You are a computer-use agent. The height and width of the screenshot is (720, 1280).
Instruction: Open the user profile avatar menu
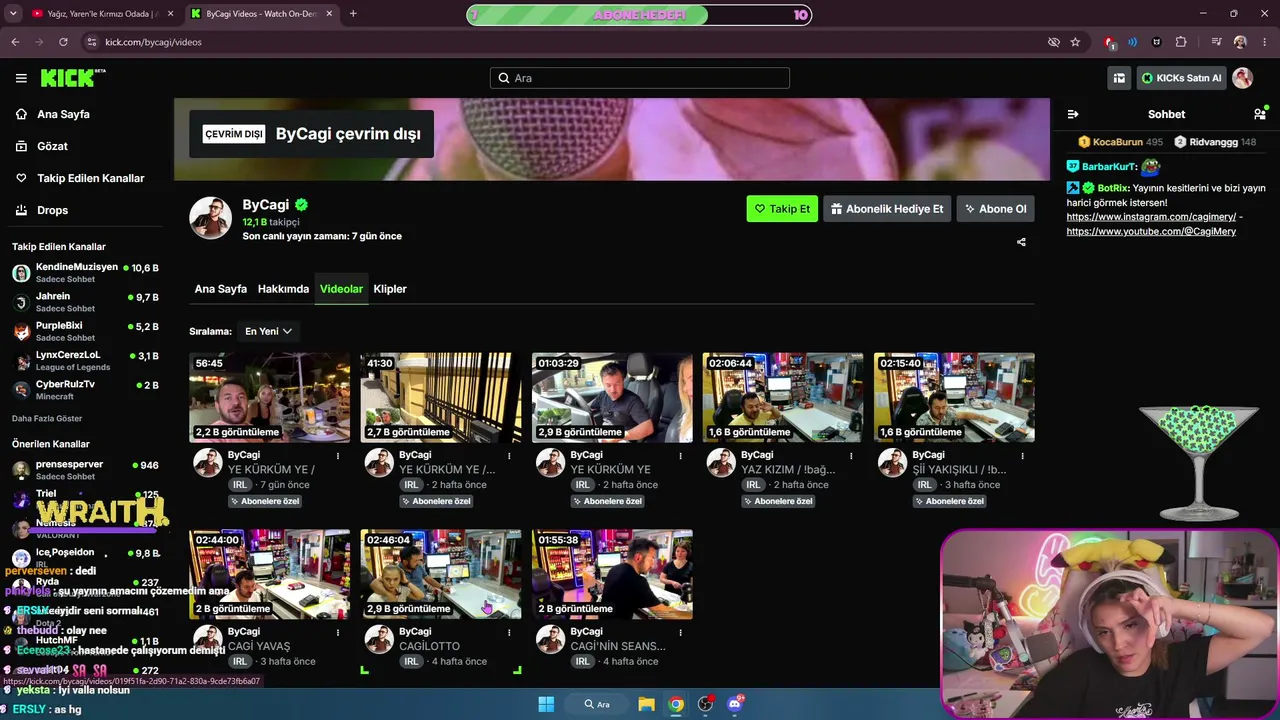pyautogui.click(x=1243, y=78)
